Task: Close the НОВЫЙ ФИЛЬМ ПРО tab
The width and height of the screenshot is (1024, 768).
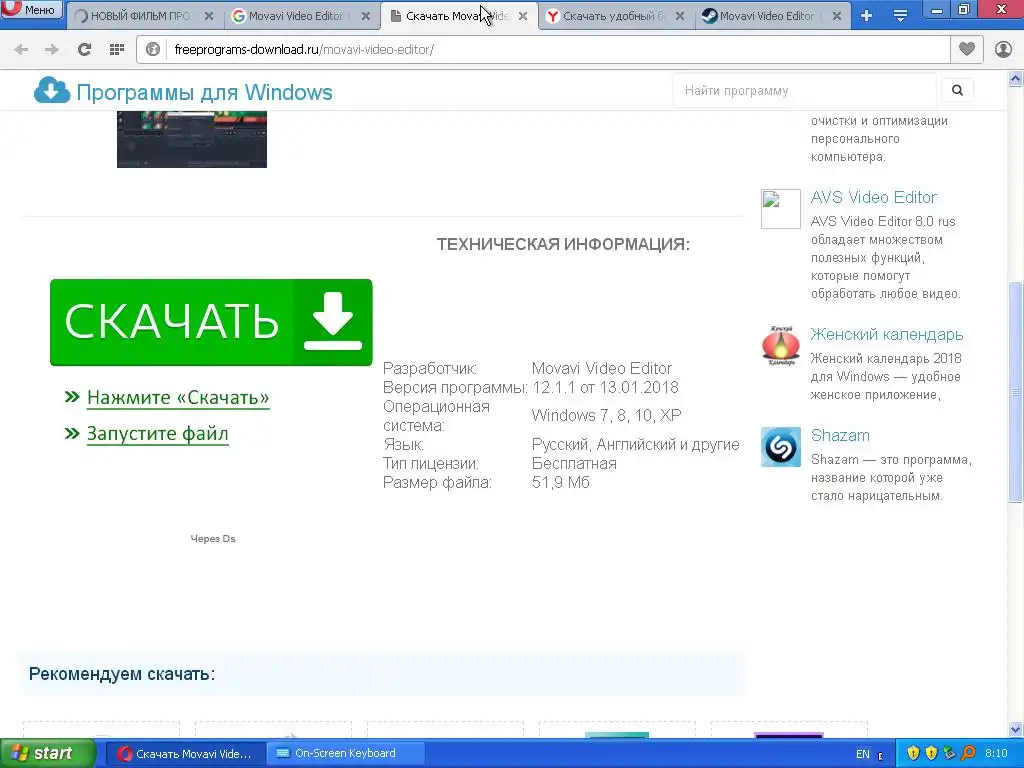Action: tap(209, 16)
